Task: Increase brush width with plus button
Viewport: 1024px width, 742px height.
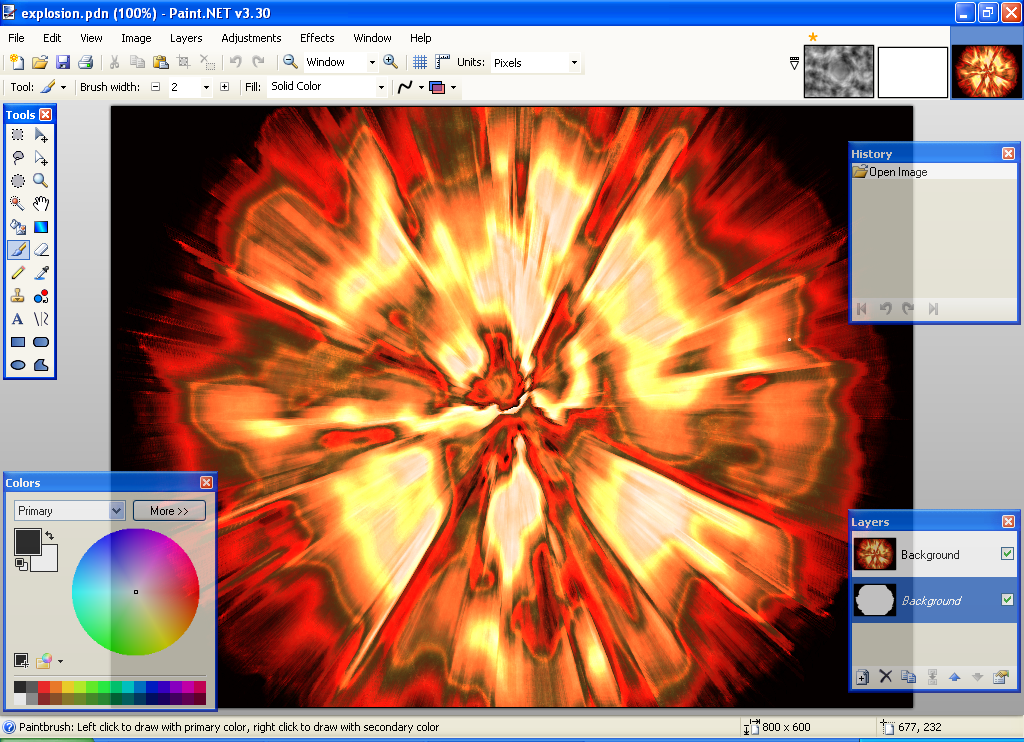Action: (x=225, y=86)
